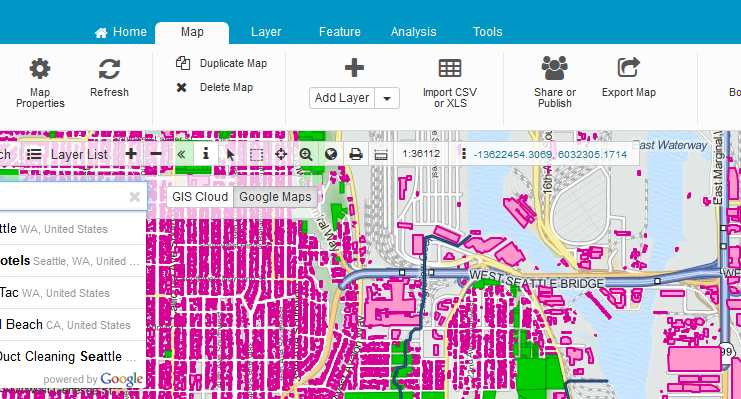Click the crosshair locate tool

point(281,154)
